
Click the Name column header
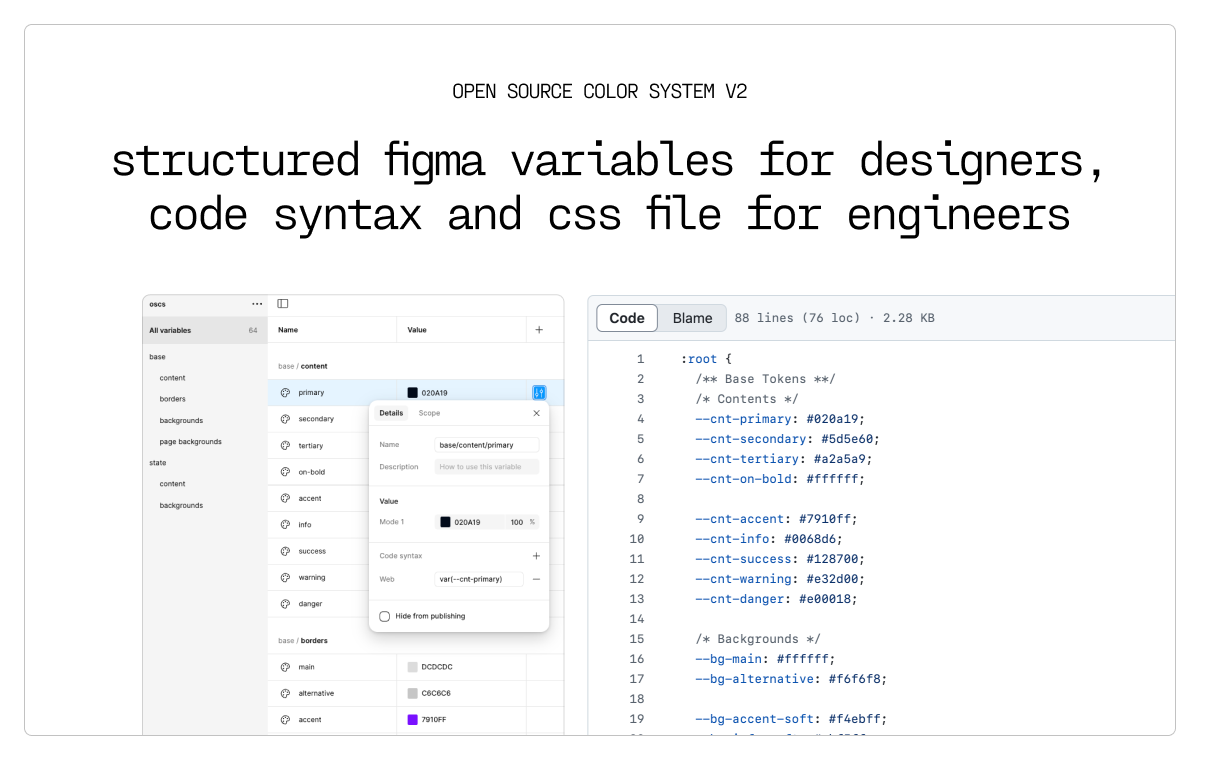tap(288, 330)
